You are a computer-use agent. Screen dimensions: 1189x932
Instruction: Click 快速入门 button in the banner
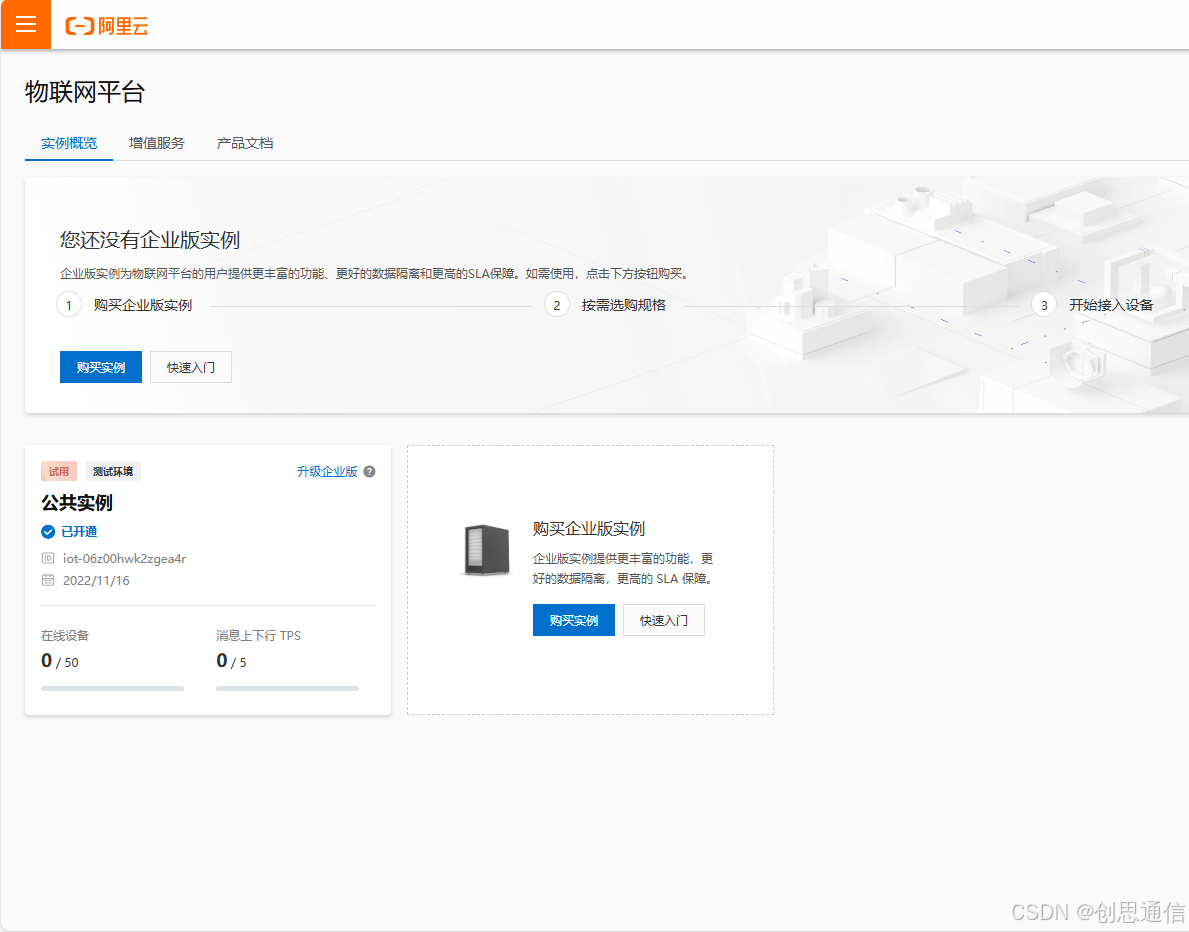(x=191, y=367)
